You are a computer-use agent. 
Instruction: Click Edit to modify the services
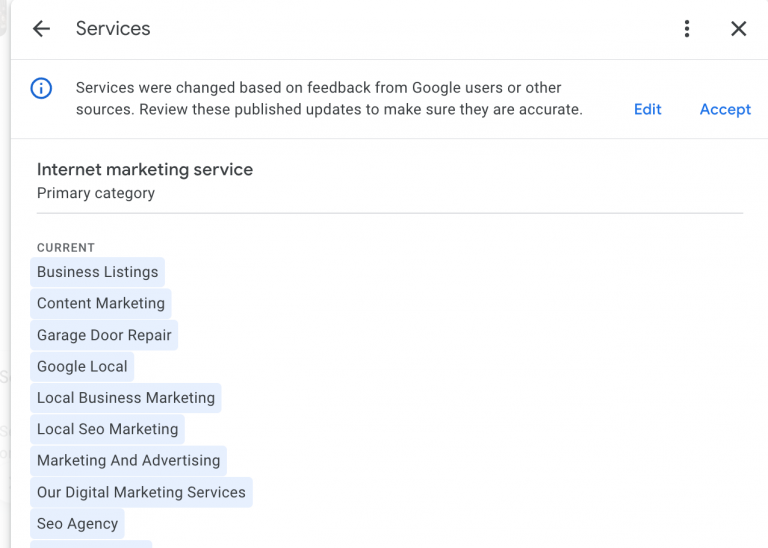pos(647,109)
